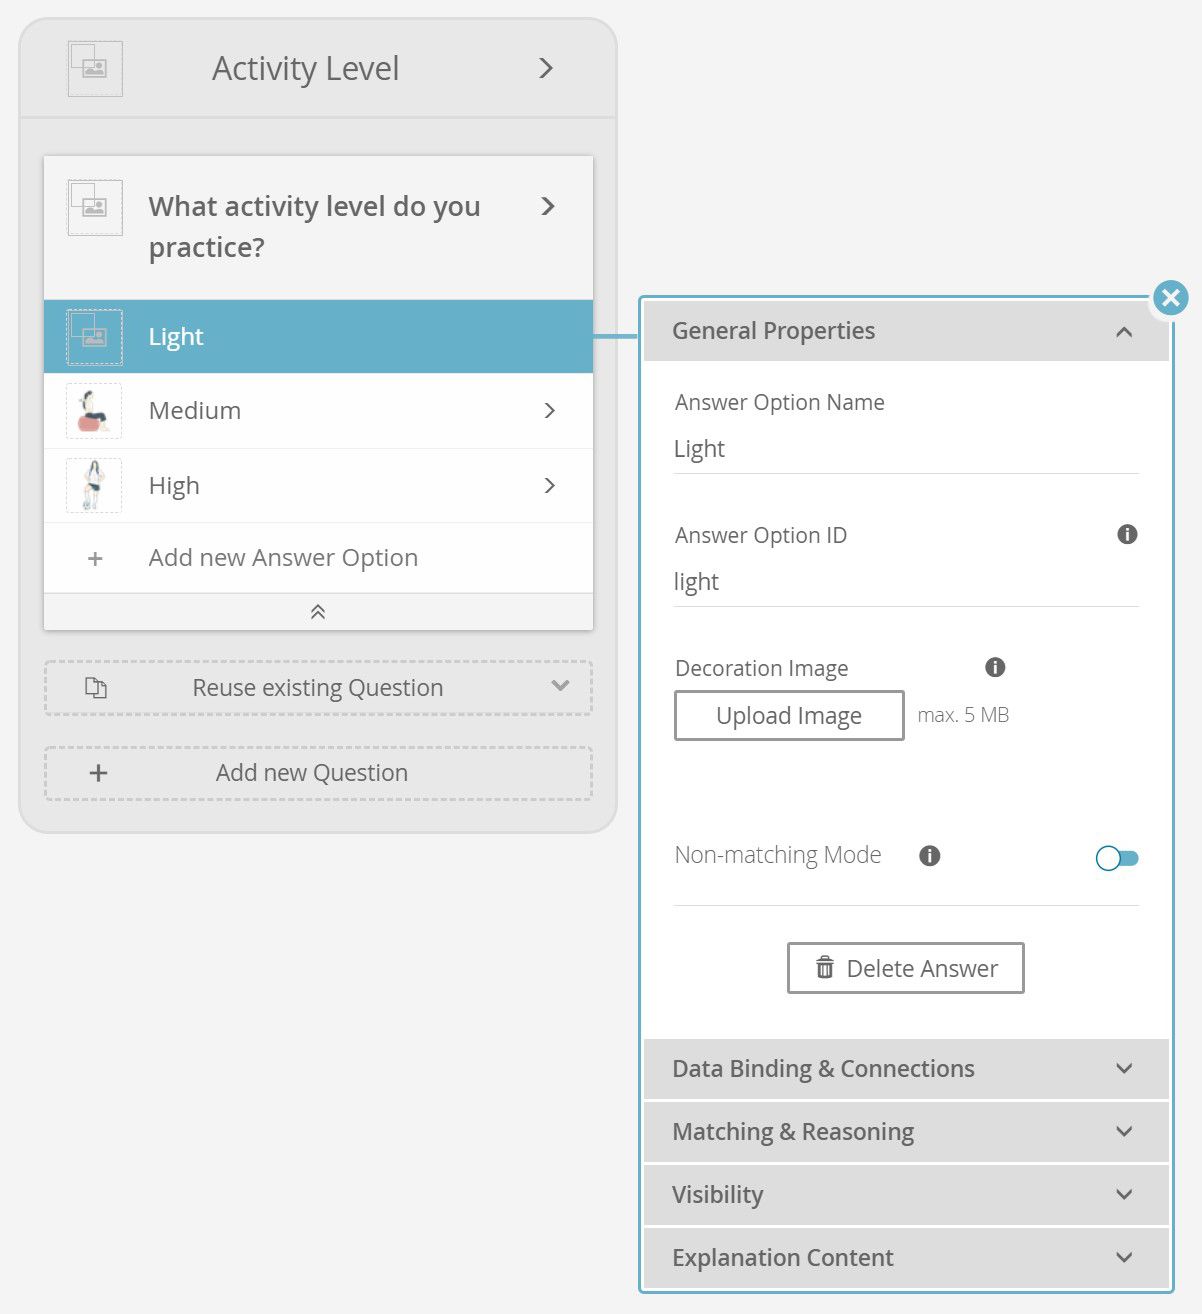
Task: Expand the Visibility section
Action: click(906, 1194)
